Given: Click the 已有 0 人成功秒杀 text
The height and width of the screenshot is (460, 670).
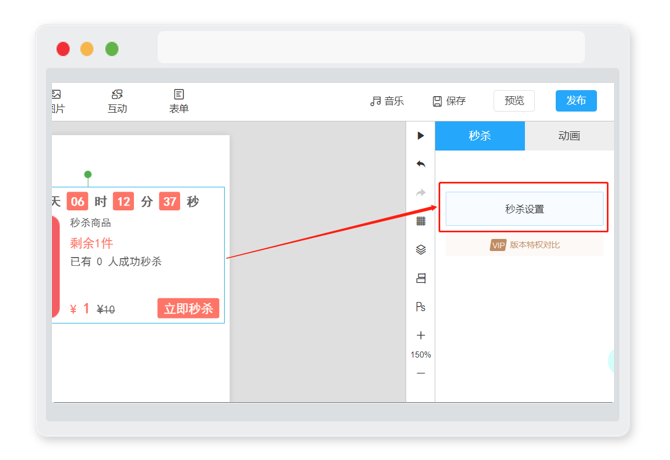Looking at the screenshot, I should 116,261.
